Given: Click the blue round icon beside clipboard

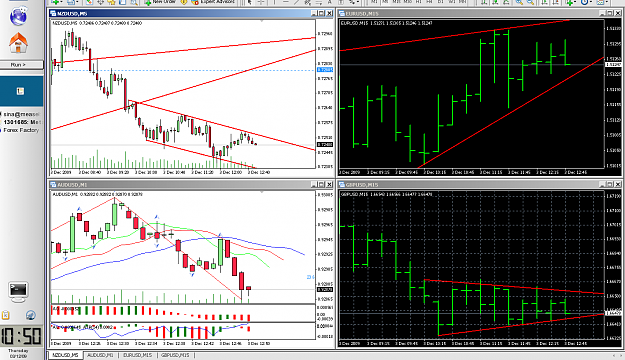Looking at the screenshot, I should click(x=31, y=315).
